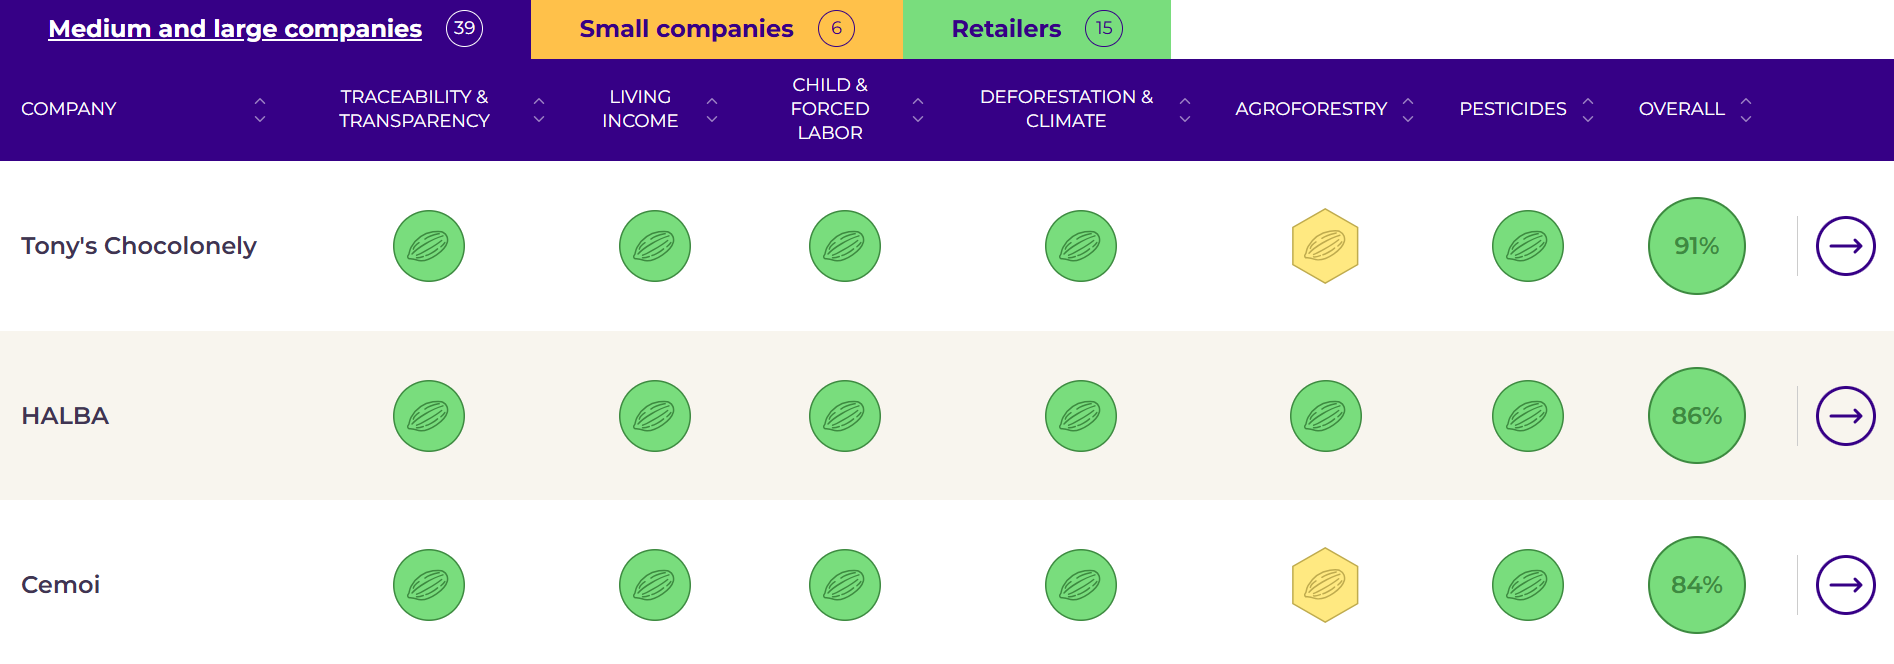This screenshot has height=664, width=1894.
Task: Click HALBA green agroforestry cocoa icon
Action: tap(1325, 416)
